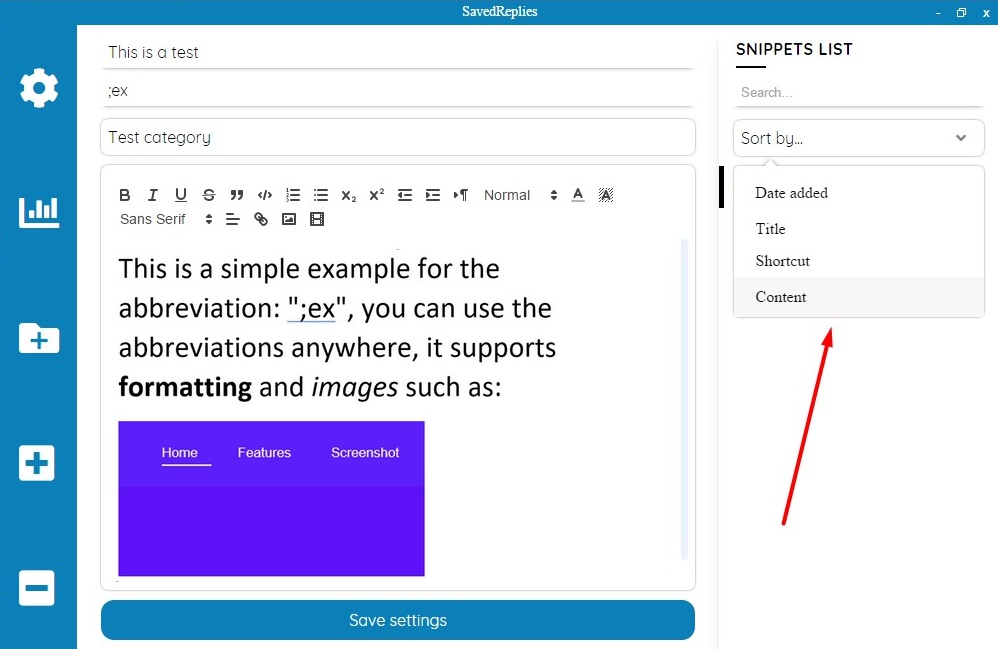Open the Test category selector
The height and width of the screenshot is (649, 998).
click(x=398, y=137)
